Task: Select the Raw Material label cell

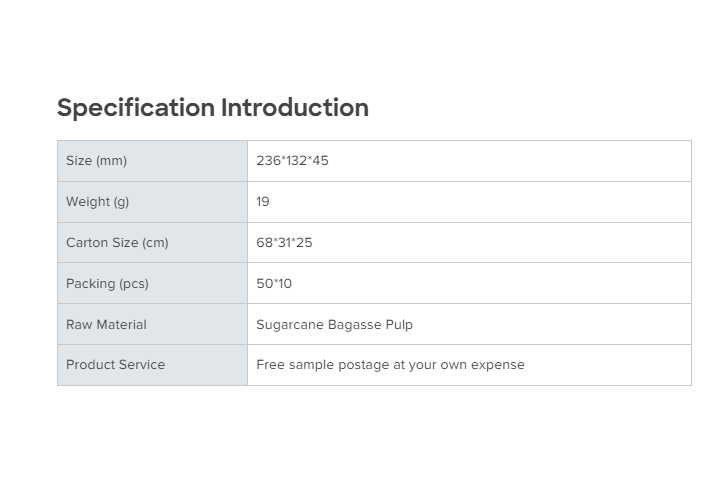Action: [106, 325]
